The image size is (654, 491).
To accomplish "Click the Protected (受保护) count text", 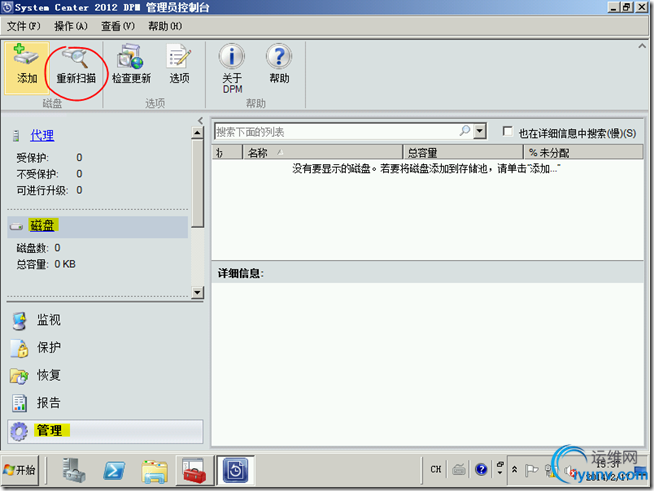I will tap(49, 157).
